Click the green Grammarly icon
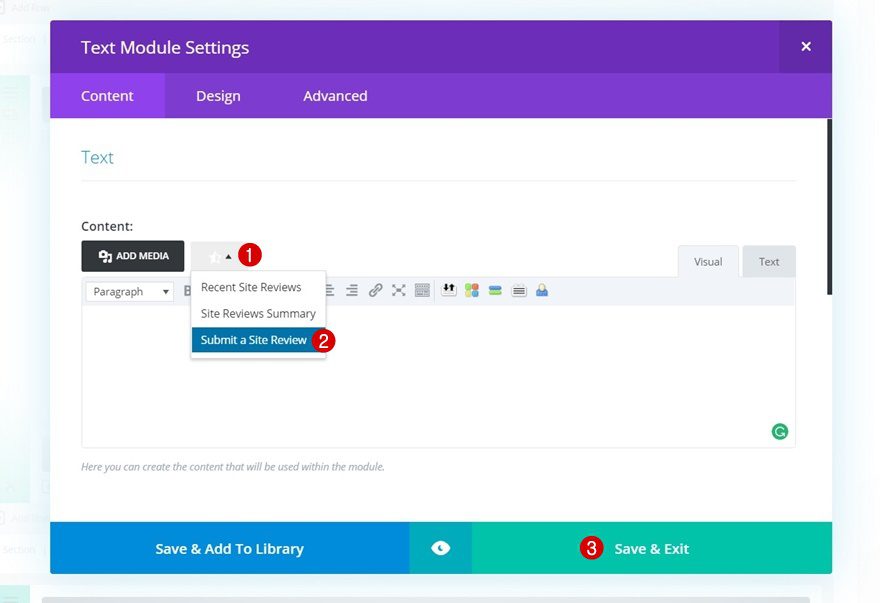The width and height of the screenshot is (880, 603). [780, 432]
